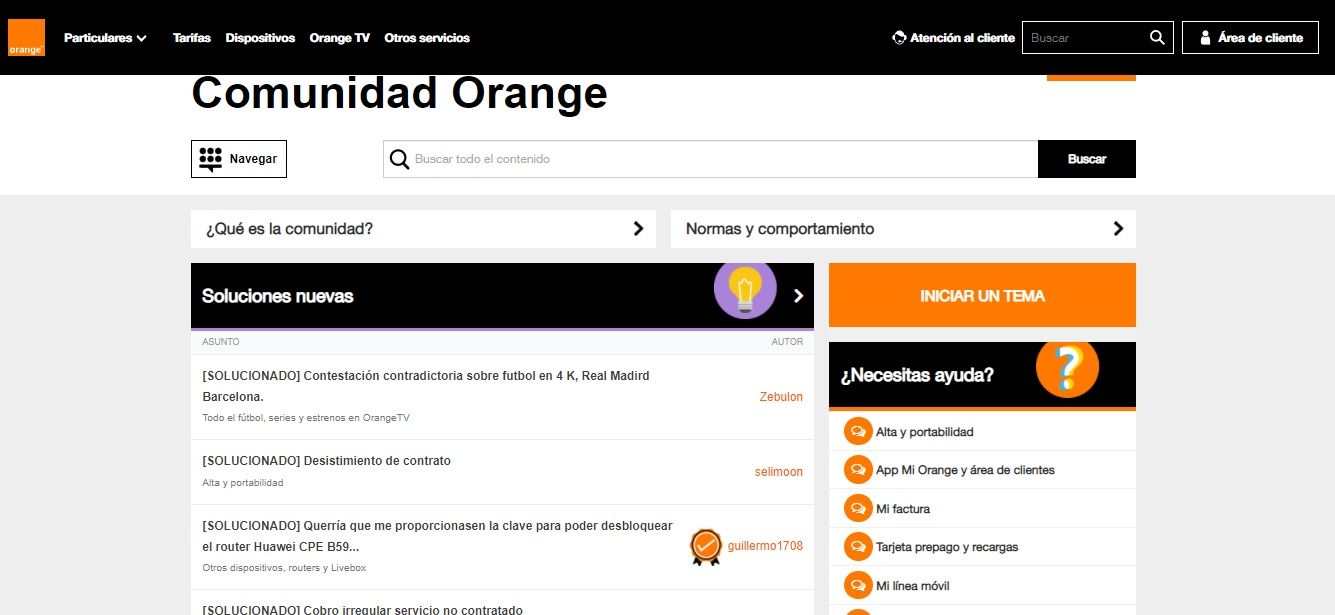Screen dimensions: 1335x615
Task: Click the chat bubble icon beside Mi factura
Action: [858, 508]
